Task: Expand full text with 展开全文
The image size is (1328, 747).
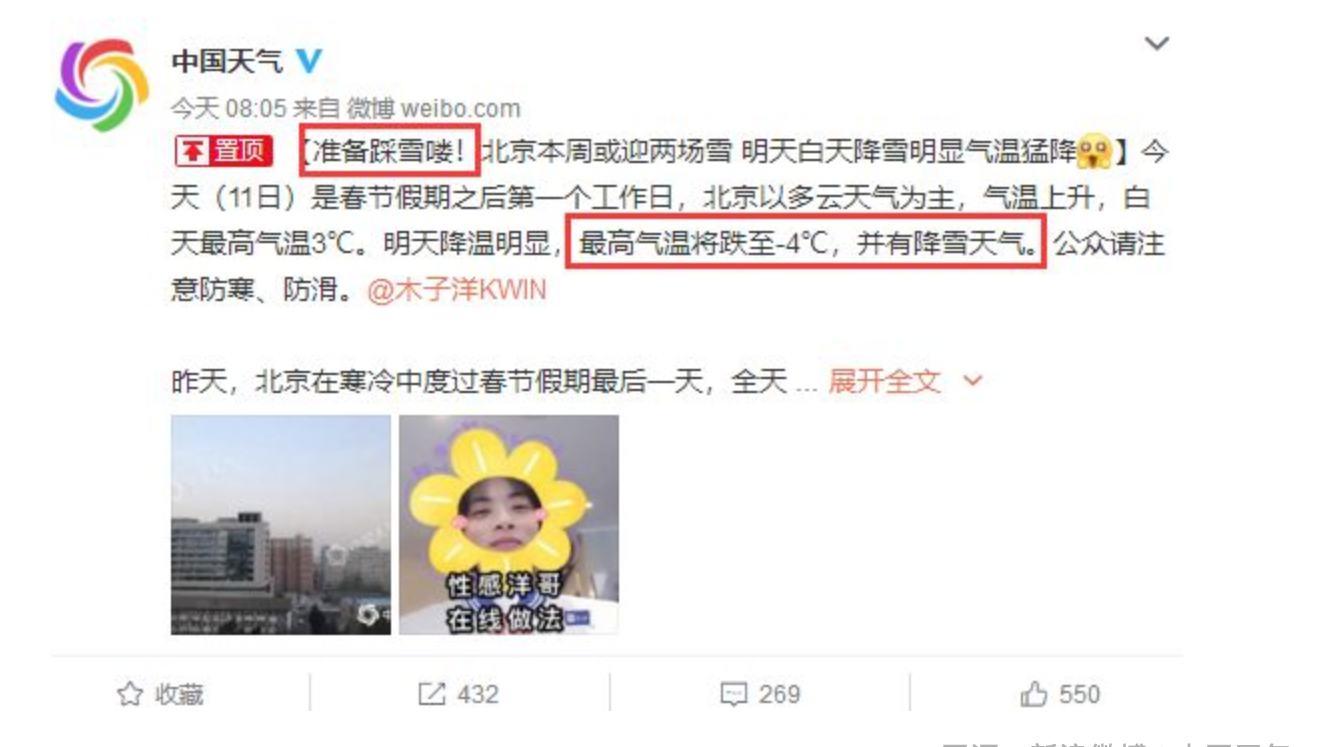Action: [x=884, y=381]
